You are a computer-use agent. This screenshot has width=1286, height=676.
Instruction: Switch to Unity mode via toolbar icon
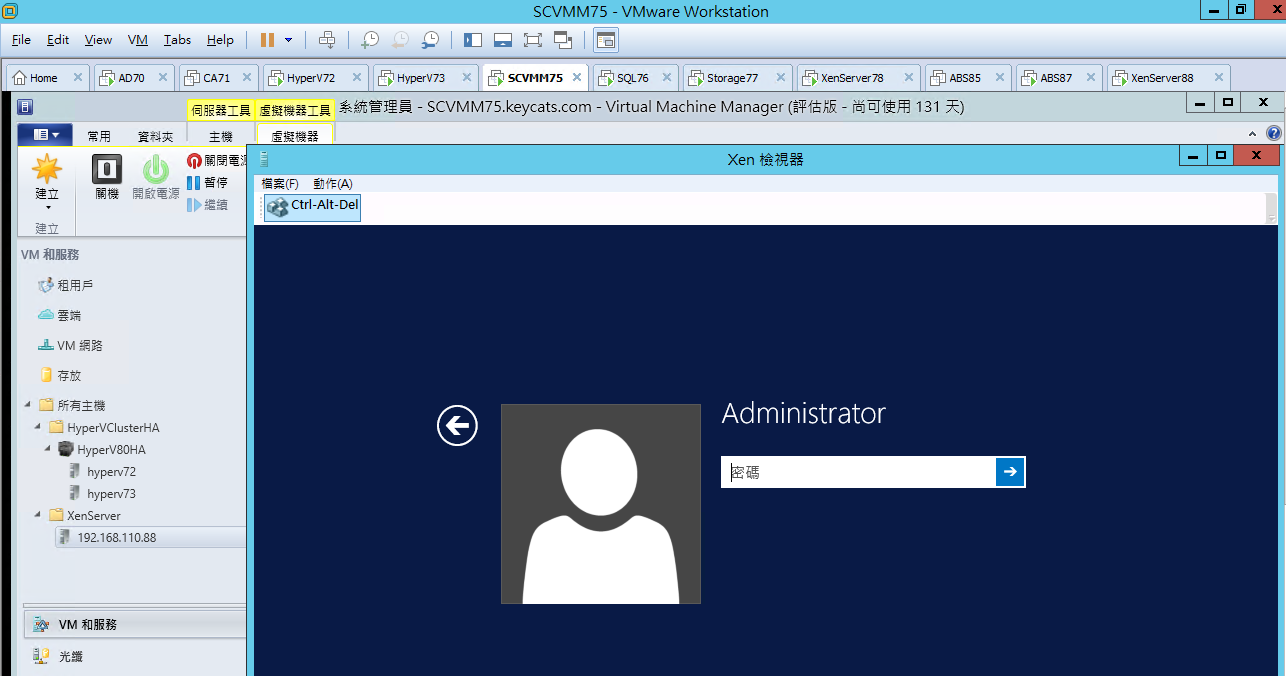(562, 40)
